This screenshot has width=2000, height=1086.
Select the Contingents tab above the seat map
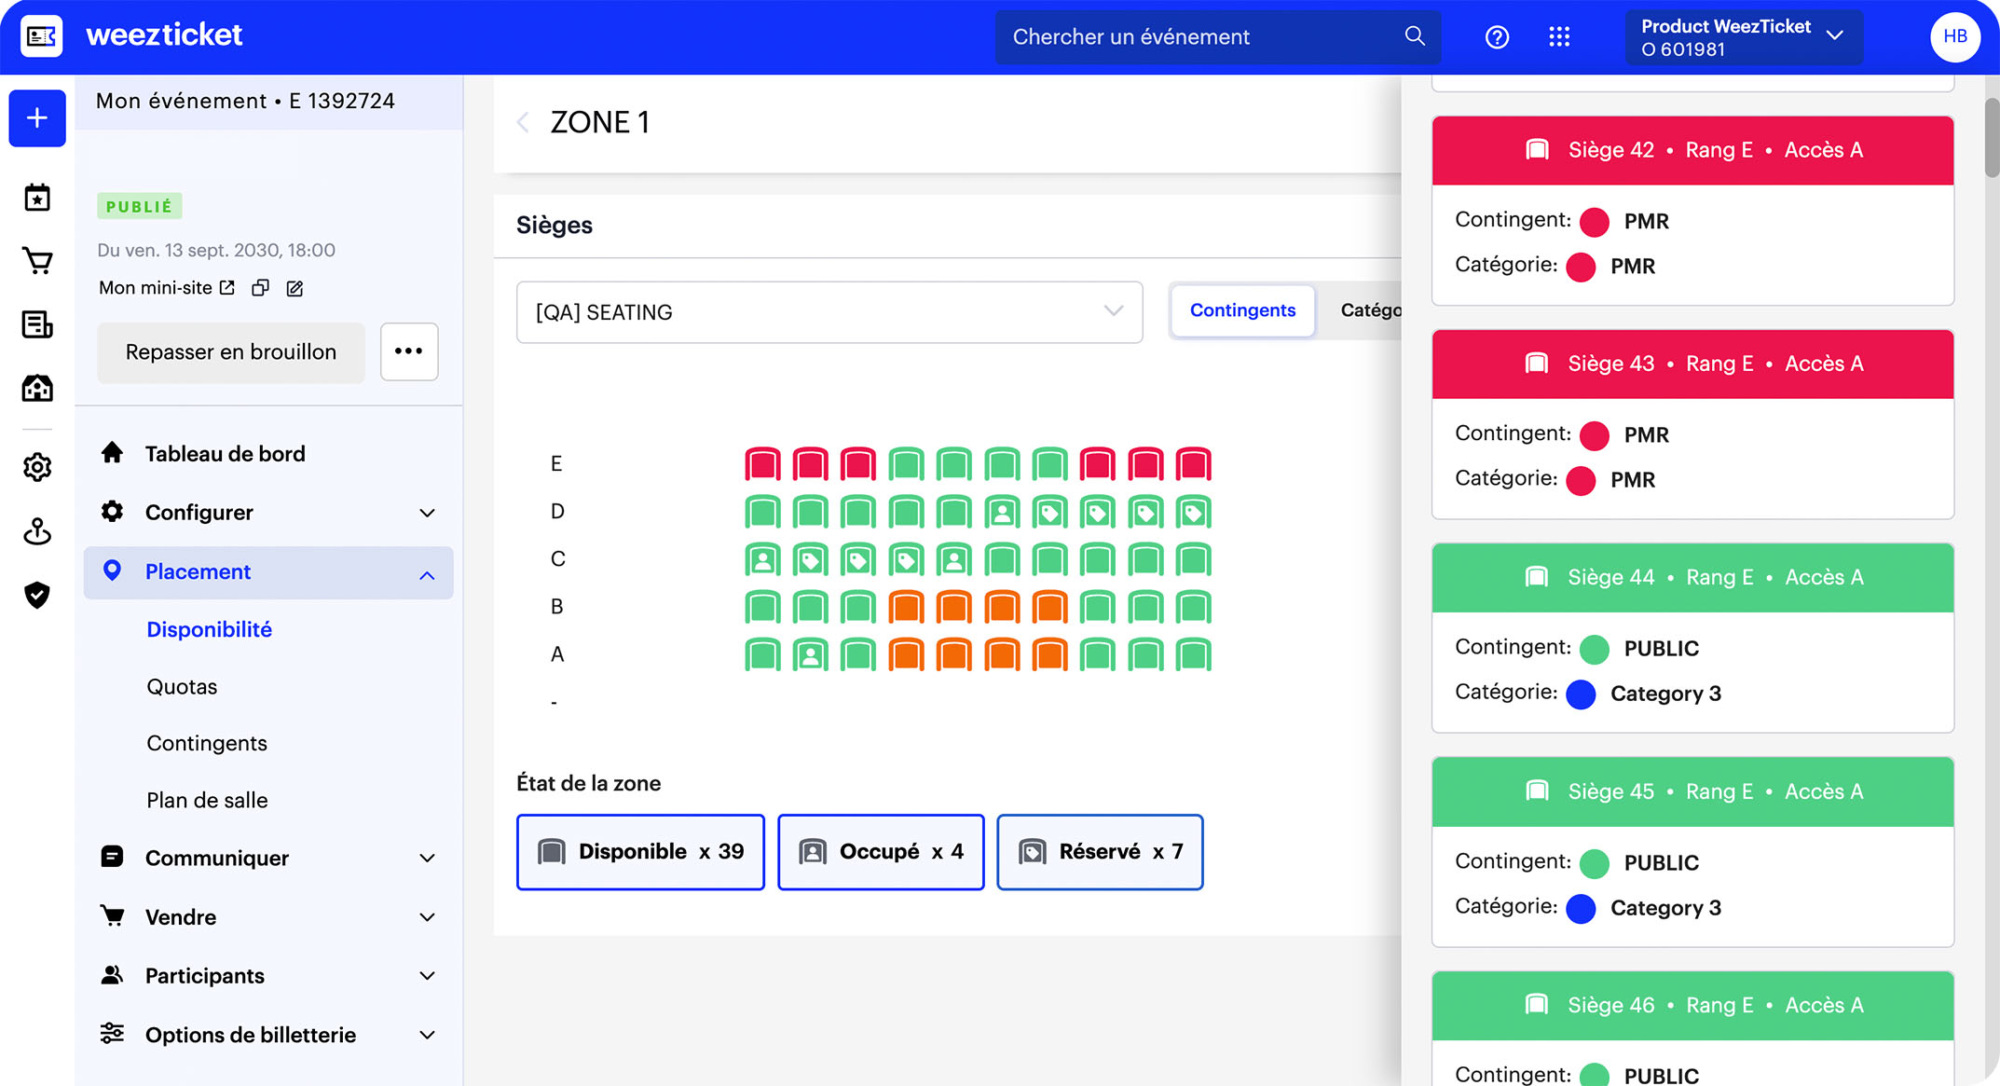point(1242,311)
